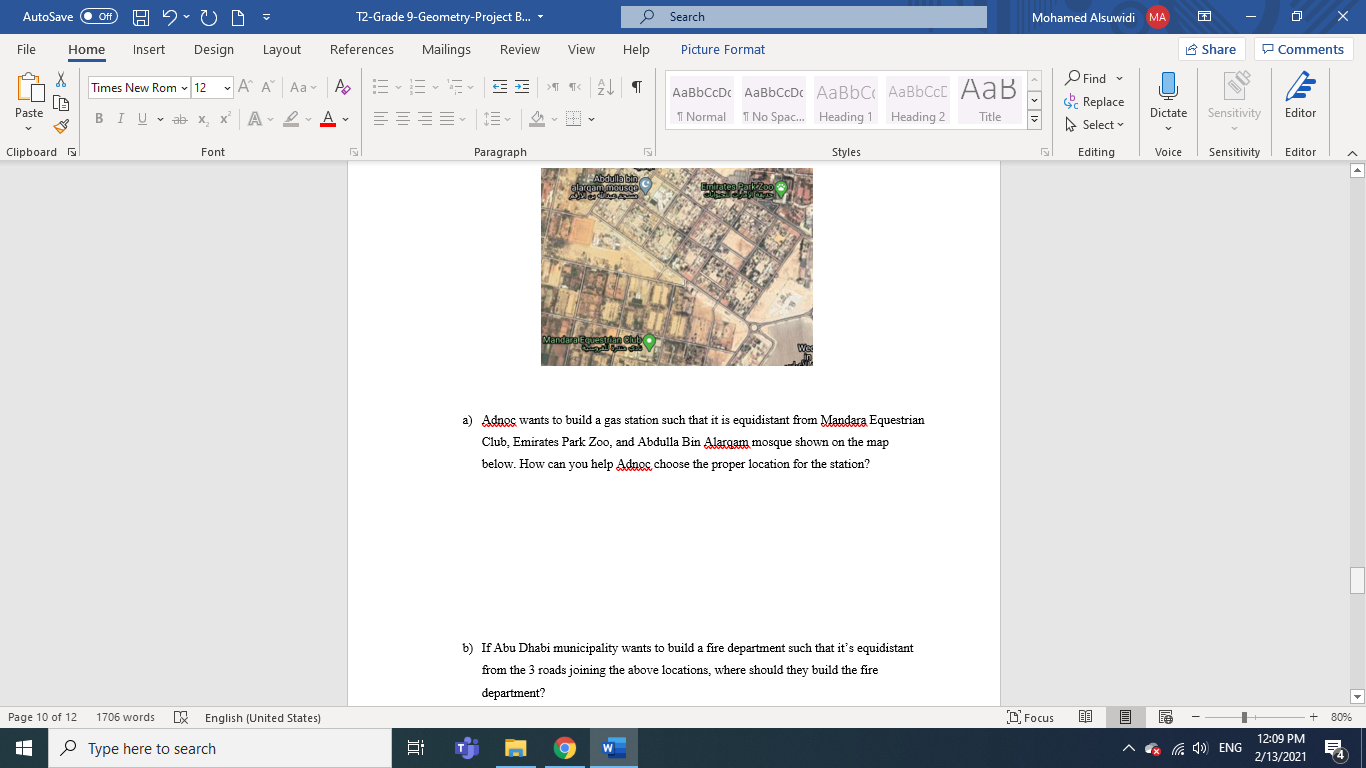
Task: Click the Paste clipboard icon
Action: (x=29, y=89)
